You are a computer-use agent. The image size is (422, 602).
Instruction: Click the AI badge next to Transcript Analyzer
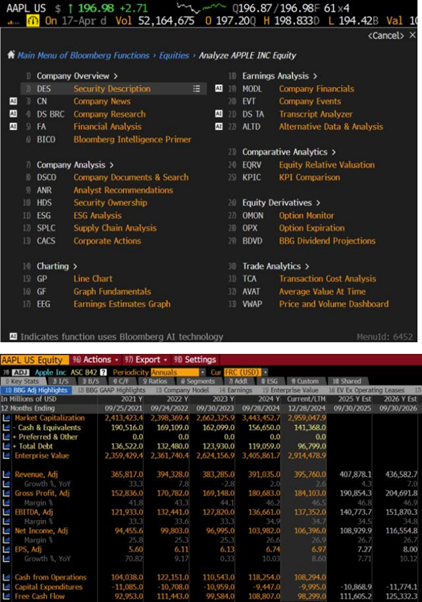219,114
